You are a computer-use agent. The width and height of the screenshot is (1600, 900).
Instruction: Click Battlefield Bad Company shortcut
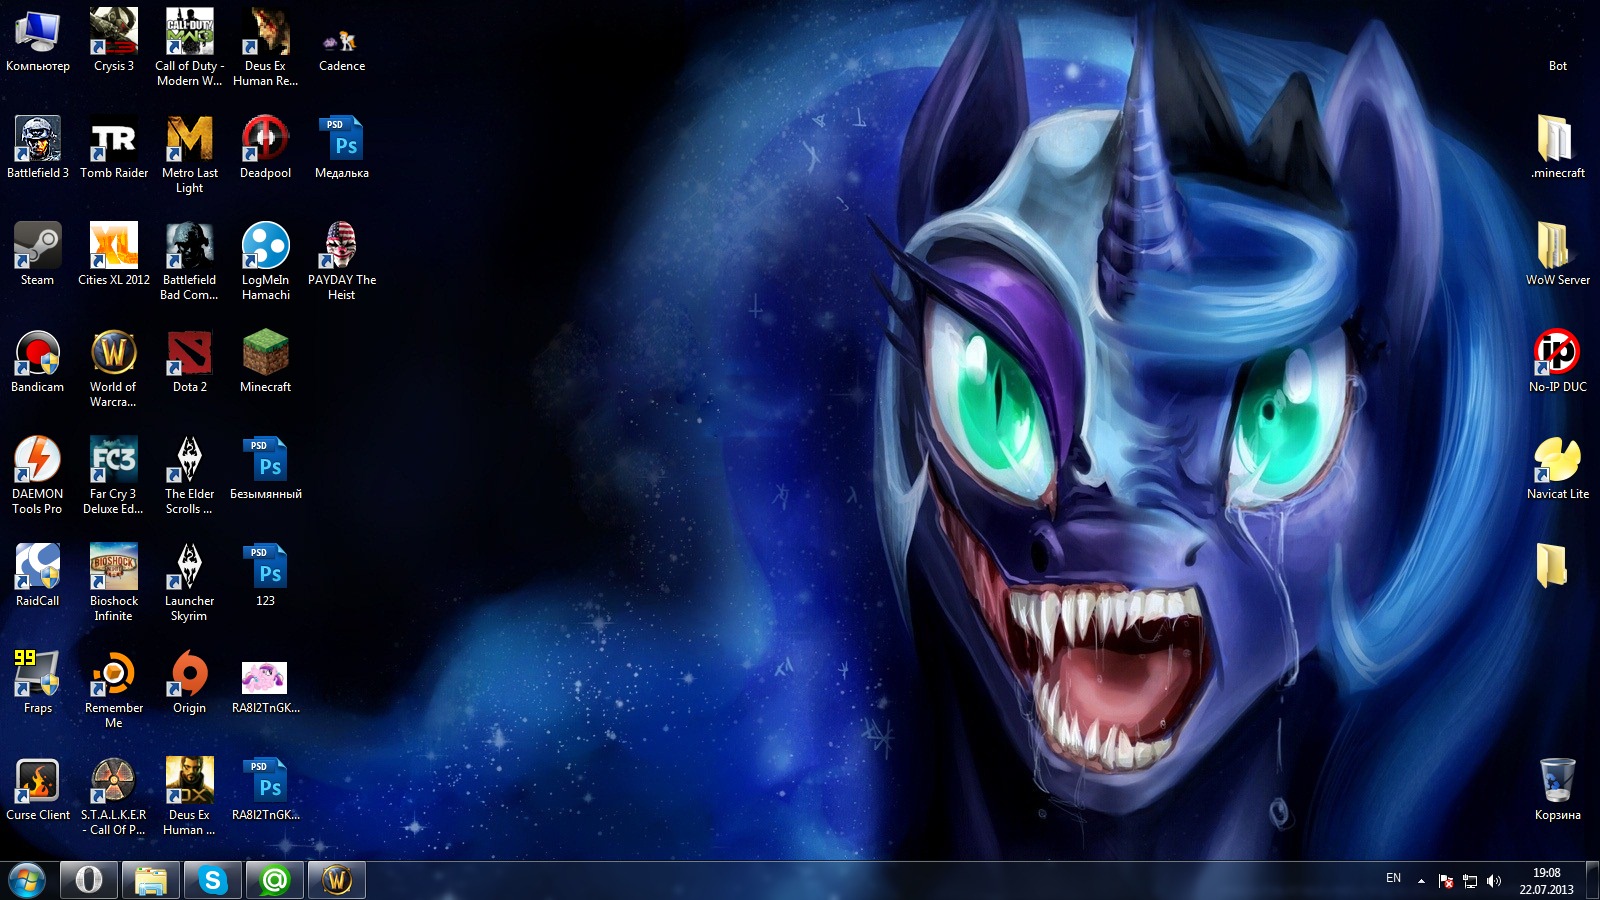pos(190,262)
